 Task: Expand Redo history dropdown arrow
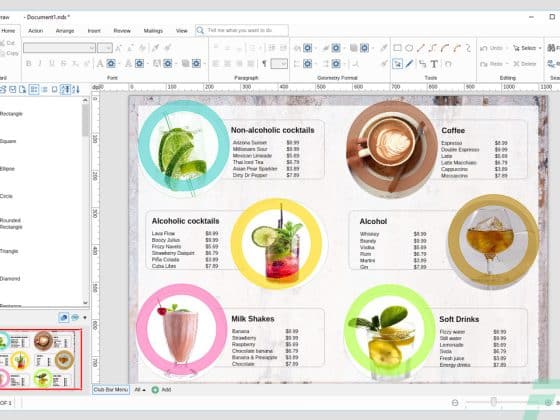(506, 64)
